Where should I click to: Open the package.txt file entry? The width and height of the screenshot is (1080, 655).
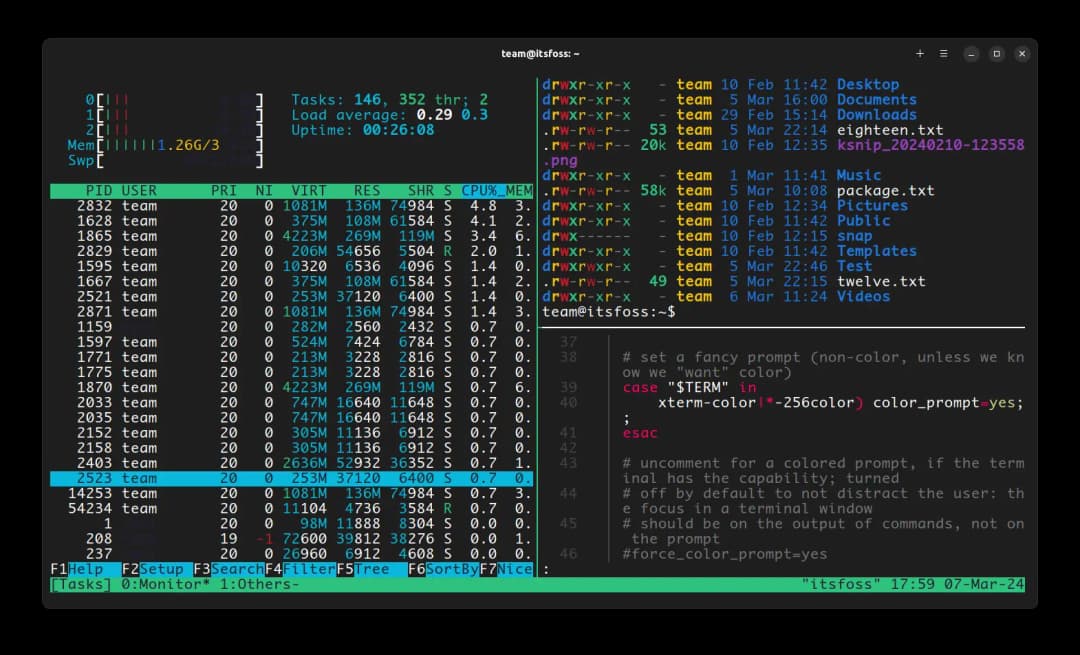886,190
